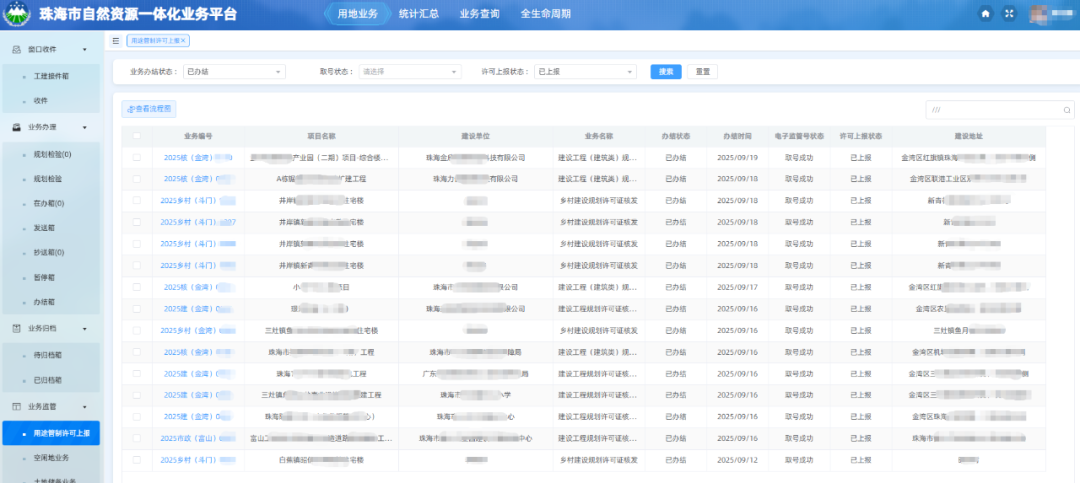This screenshot has height=483, width=1080.
Task: Click the 业务归档 archive icon in the sidebar
Action: point(17,328)
